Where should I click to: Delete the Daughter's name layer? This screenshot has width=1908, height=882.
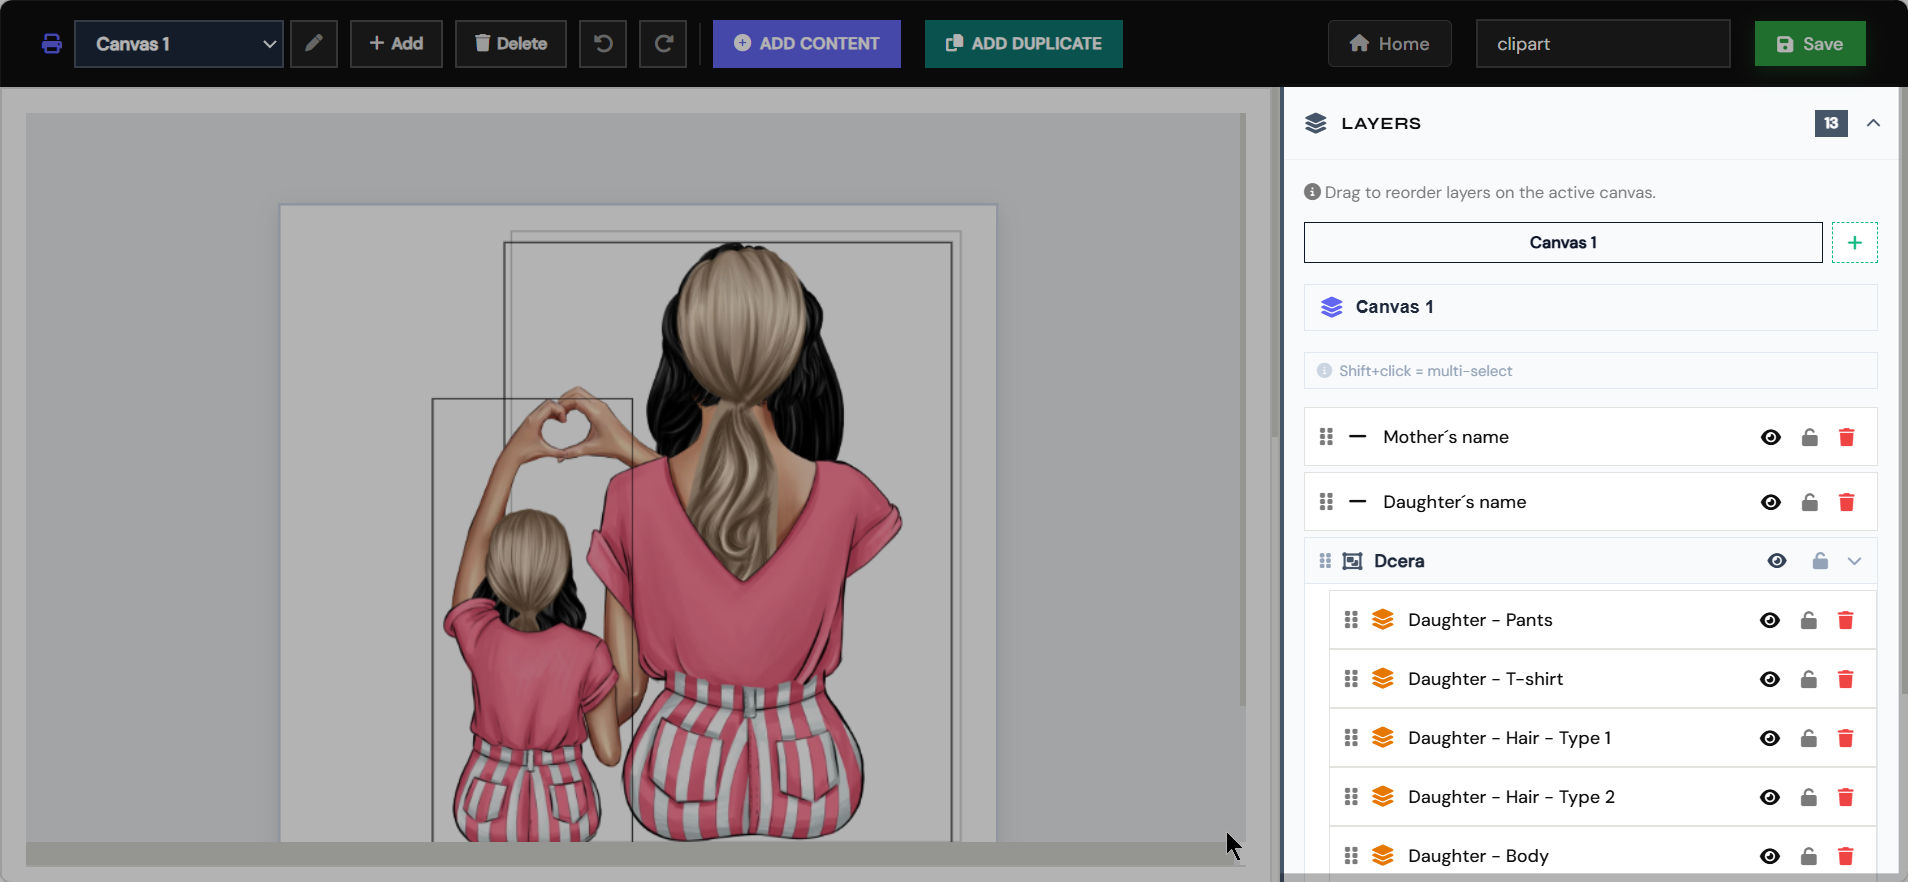(1847, 502)
